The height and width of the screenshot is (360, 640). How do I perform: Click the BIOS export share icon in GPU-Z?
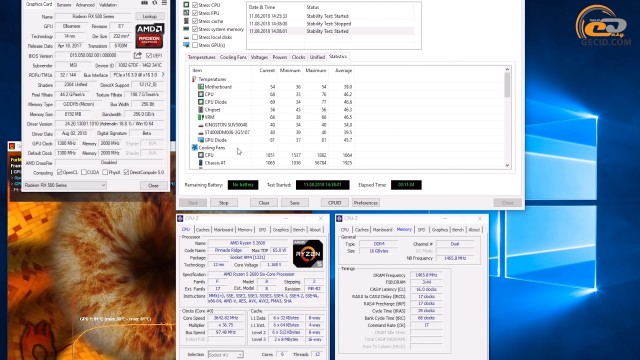click(138, 55)
